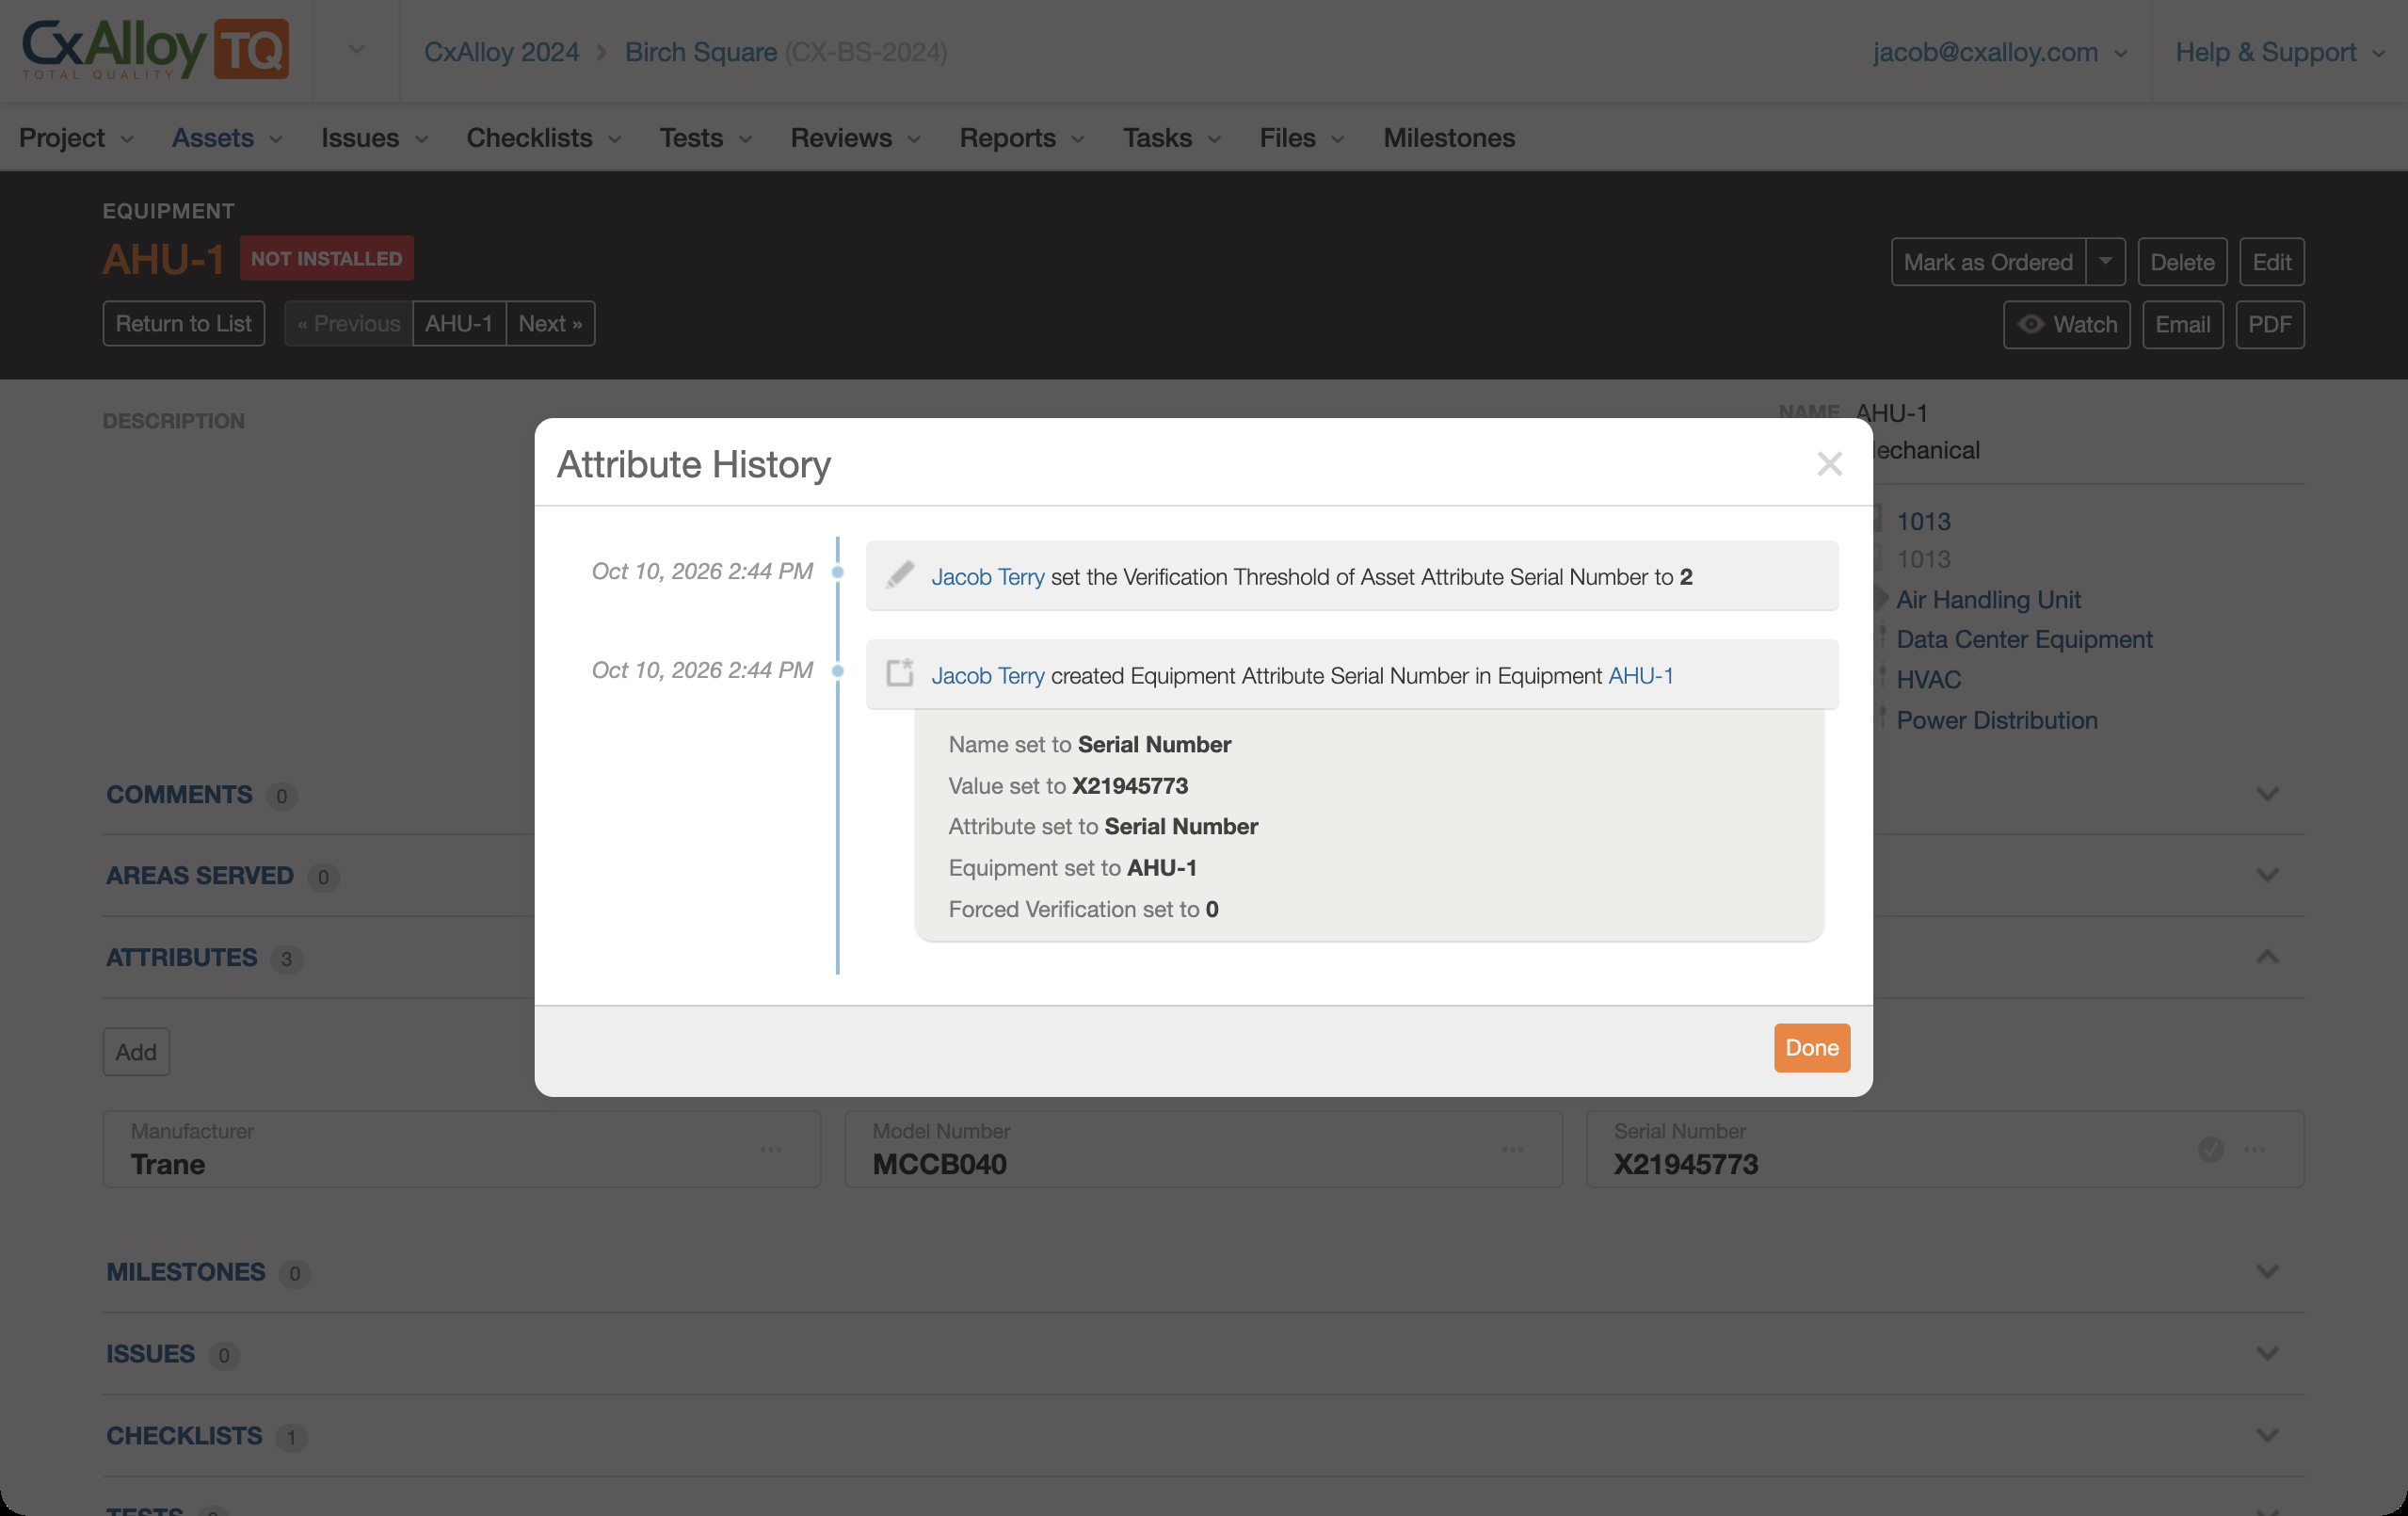Go to Milestones
2408x1516 pixels.
point(1448,138)
